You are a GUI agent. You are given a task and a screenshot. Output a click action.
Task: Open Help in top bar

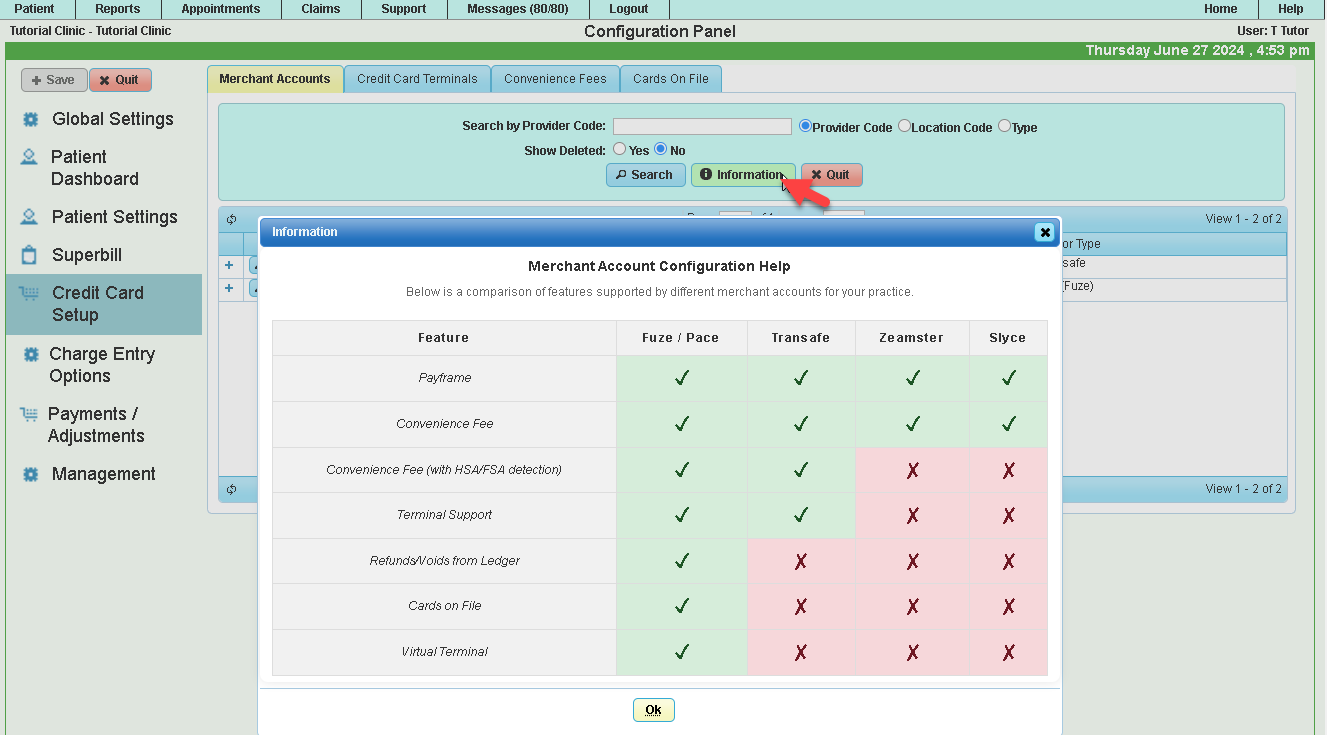click(x=1291, y=9)
